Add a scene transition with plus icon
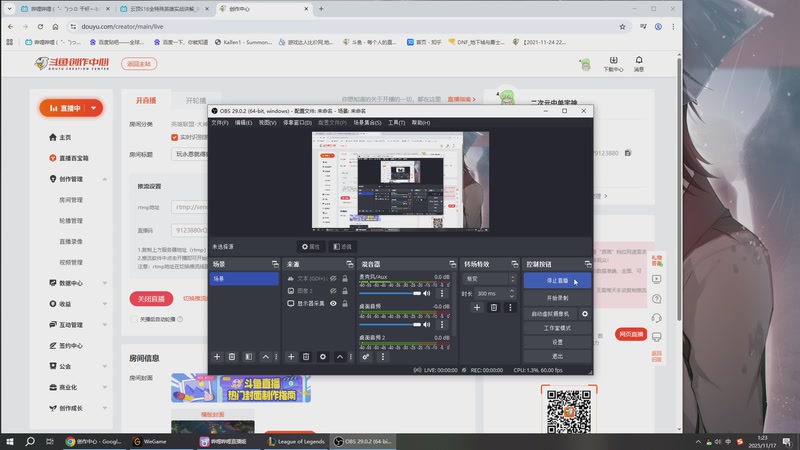 (477, 308)
